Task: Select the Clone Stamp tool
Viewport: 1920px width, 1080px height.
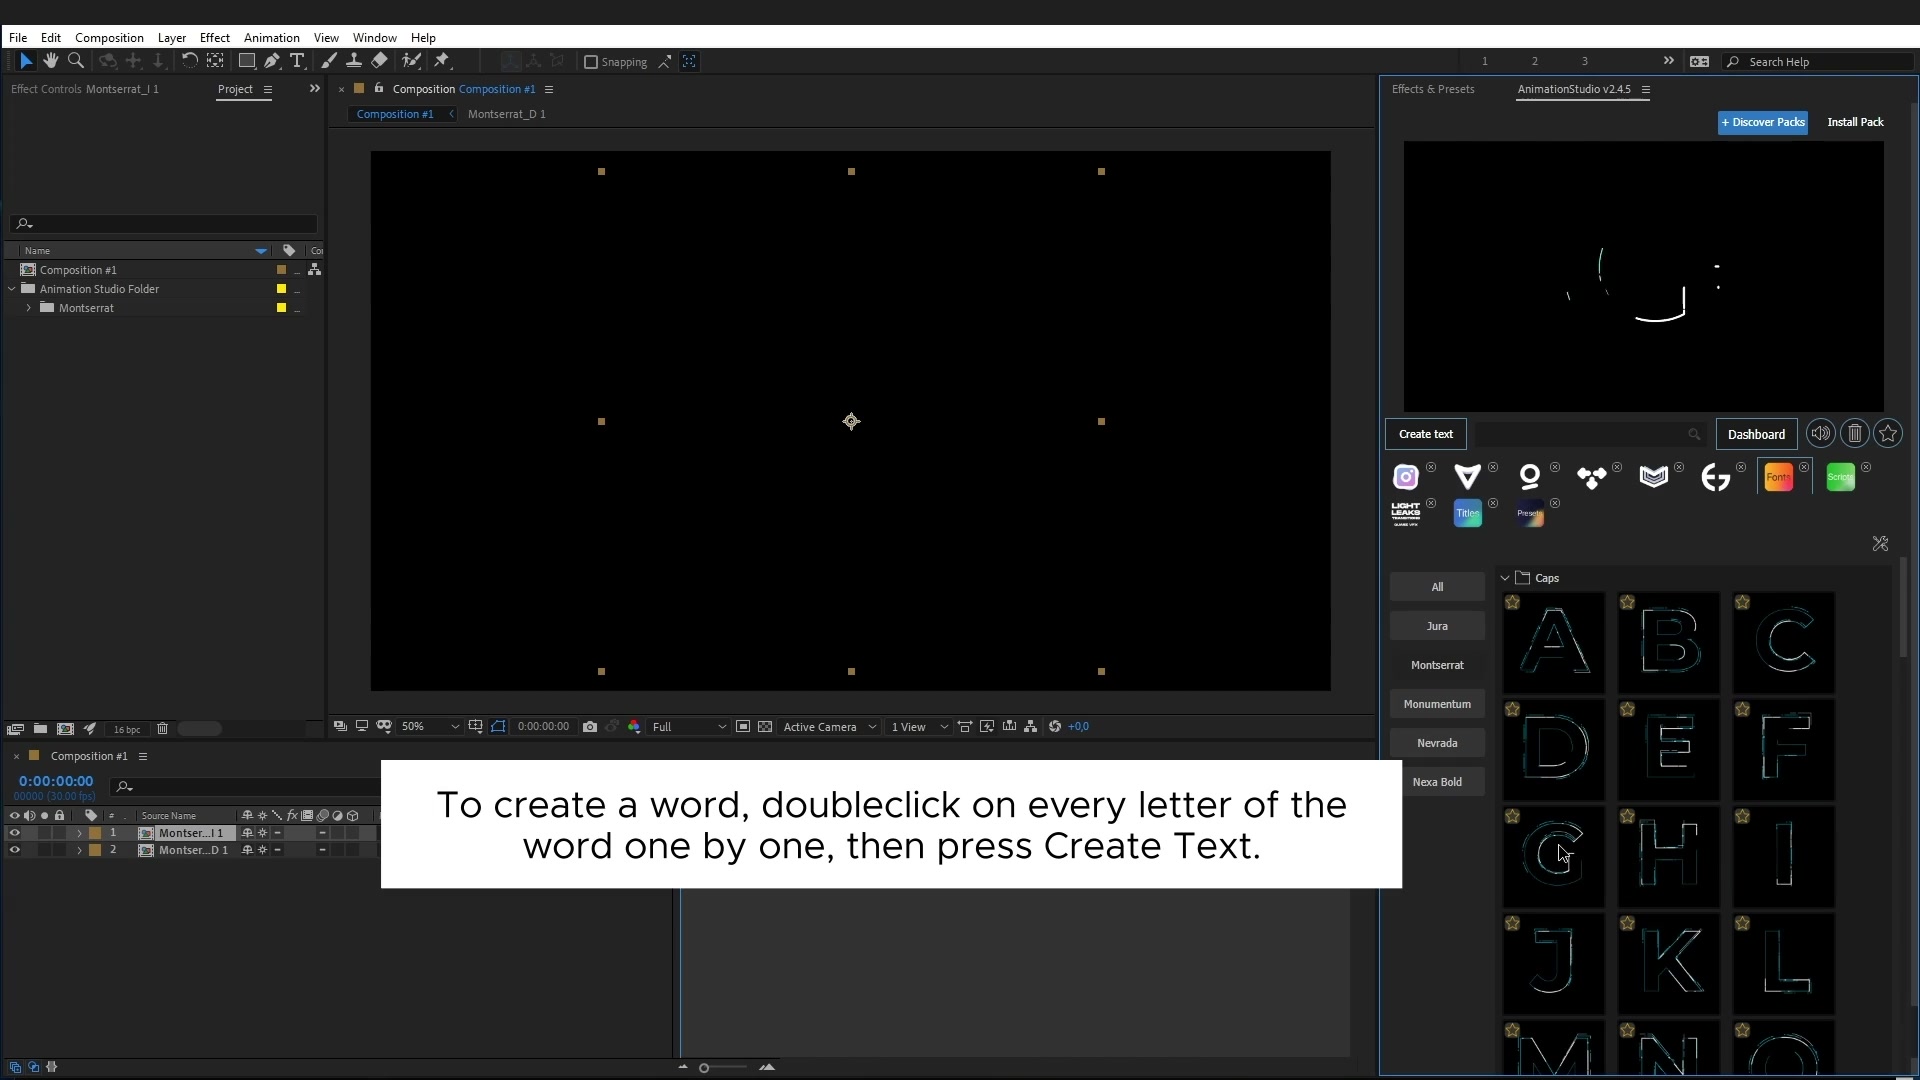Action: tap(354, 61)
